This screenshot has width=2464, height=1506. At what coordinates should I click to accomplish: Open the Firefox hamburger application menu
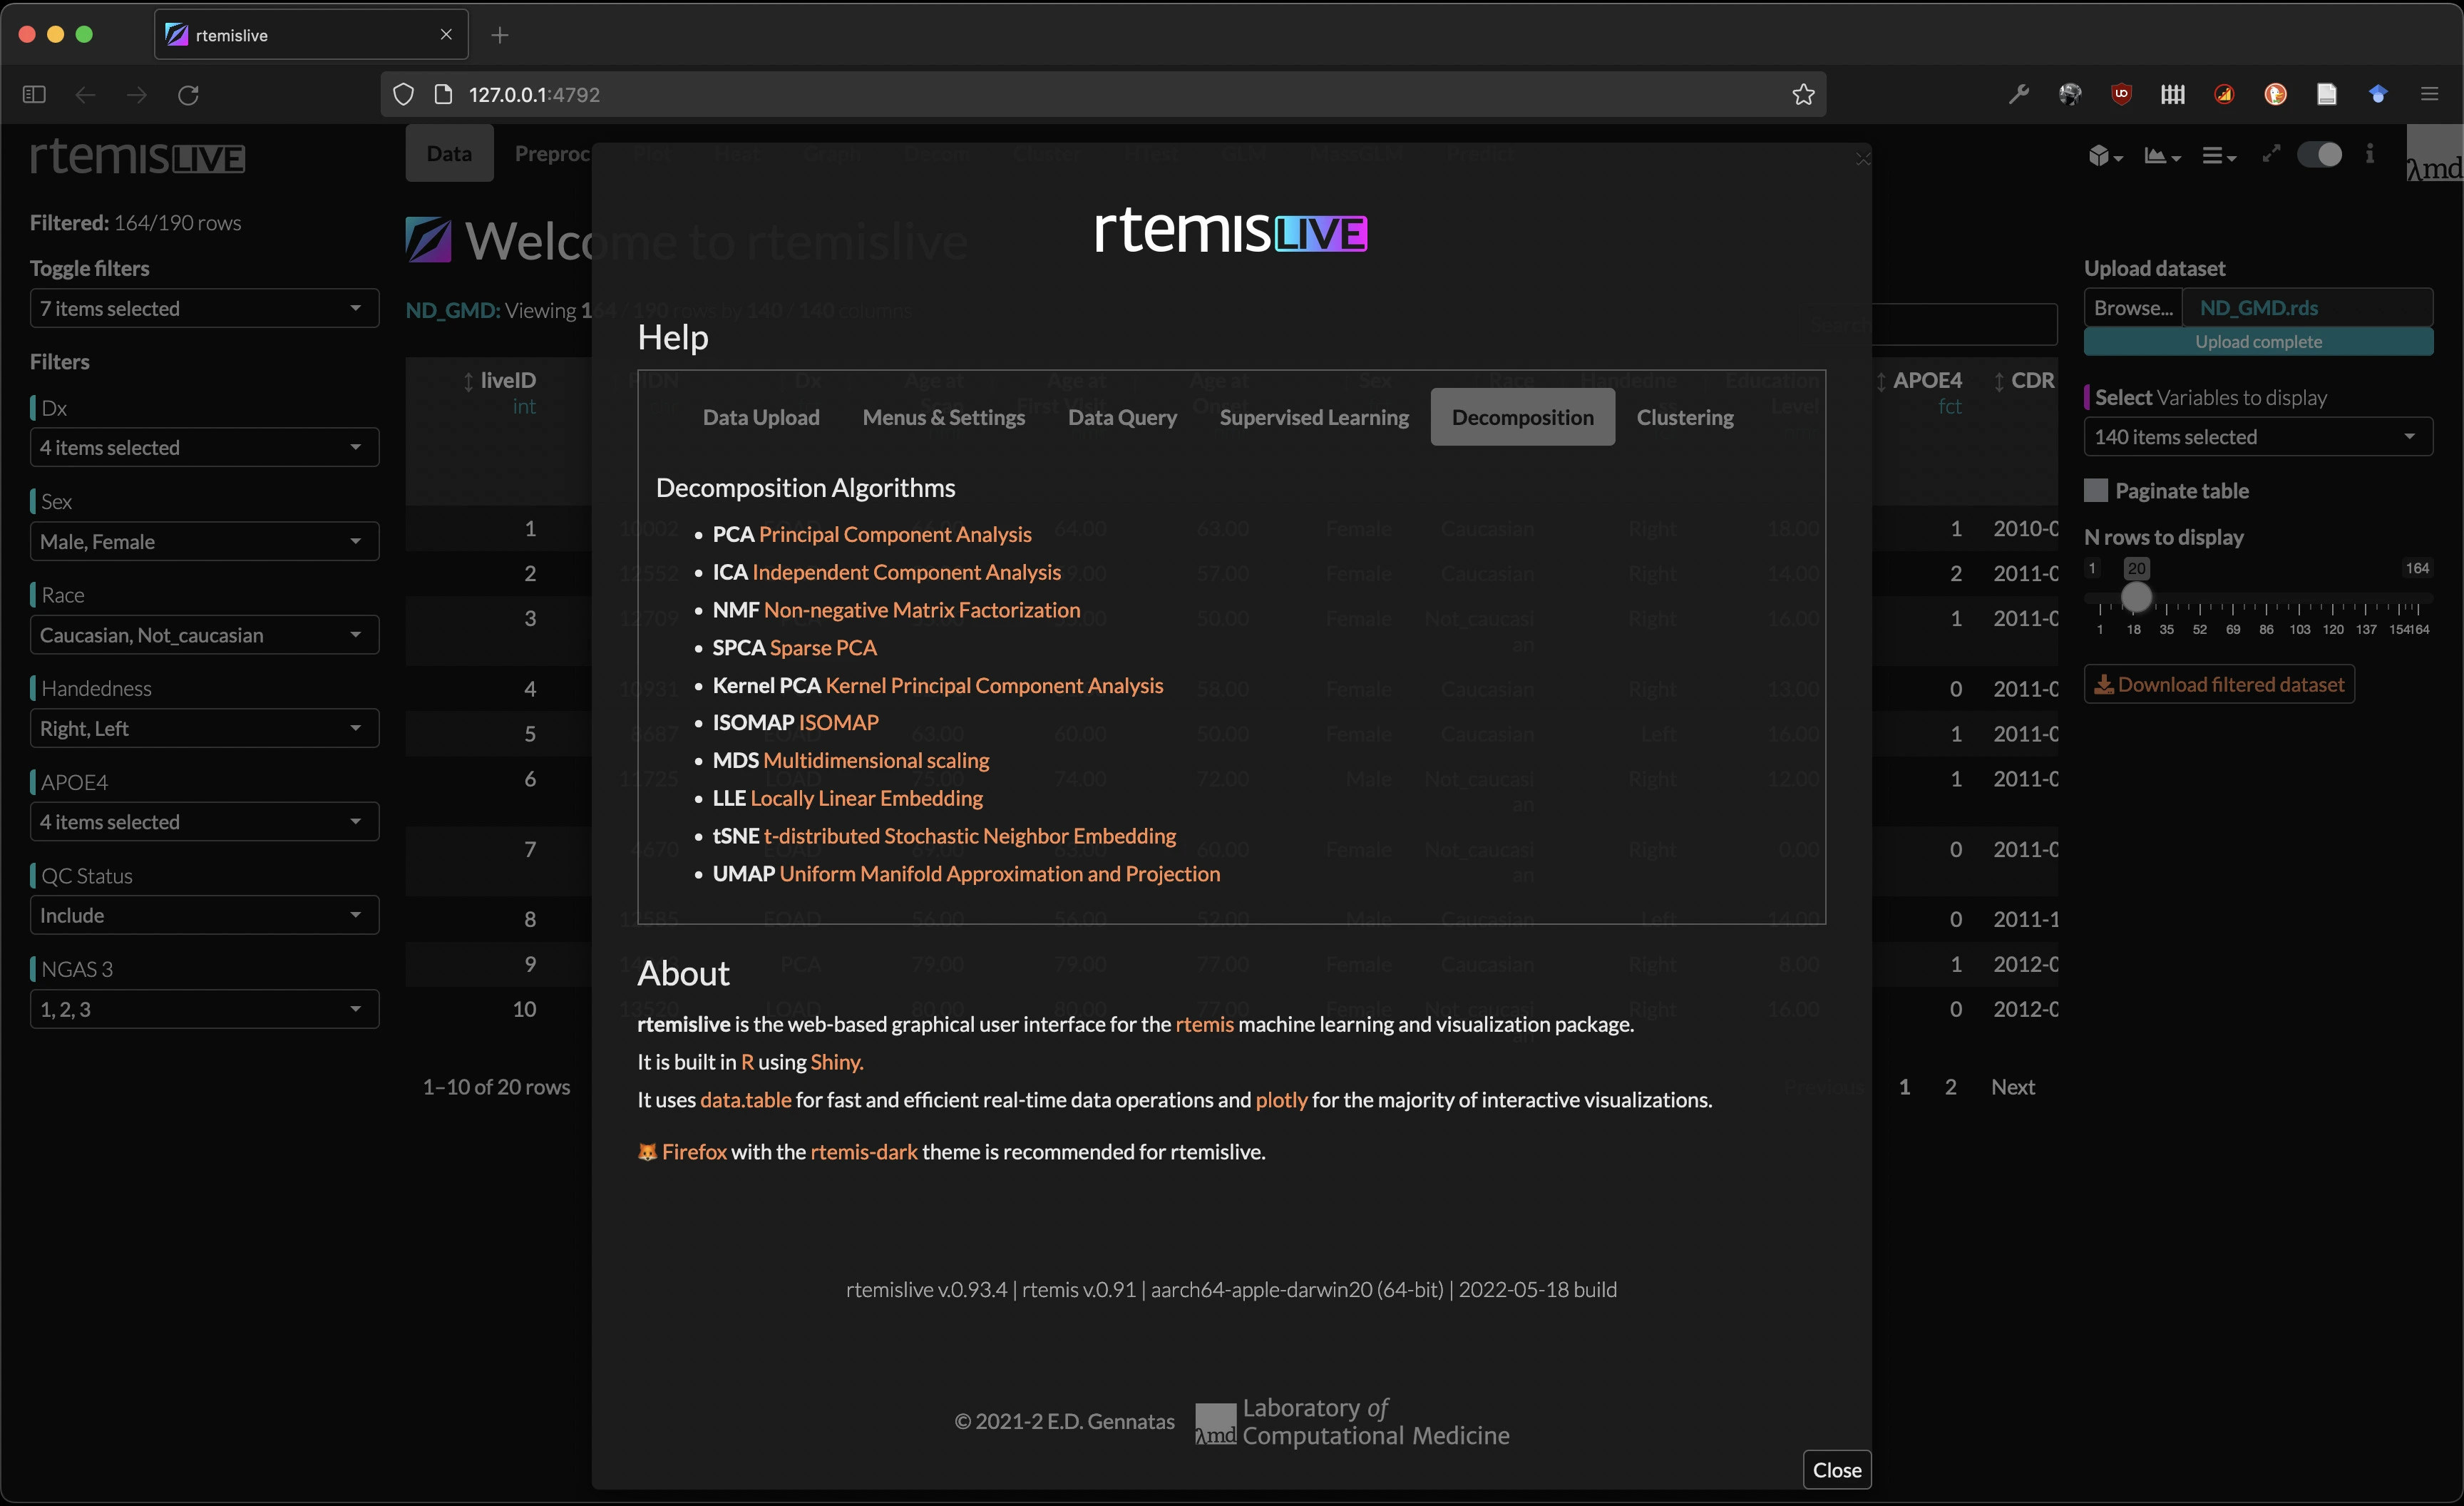tap(2430, 94)
